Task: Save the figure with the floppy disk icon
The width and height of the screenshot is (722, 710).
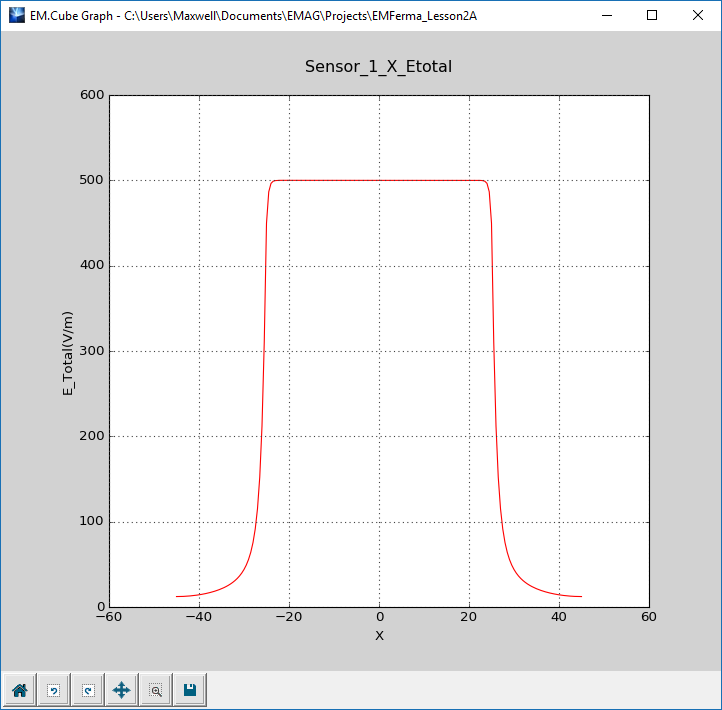Action: [x=190, y=690]
